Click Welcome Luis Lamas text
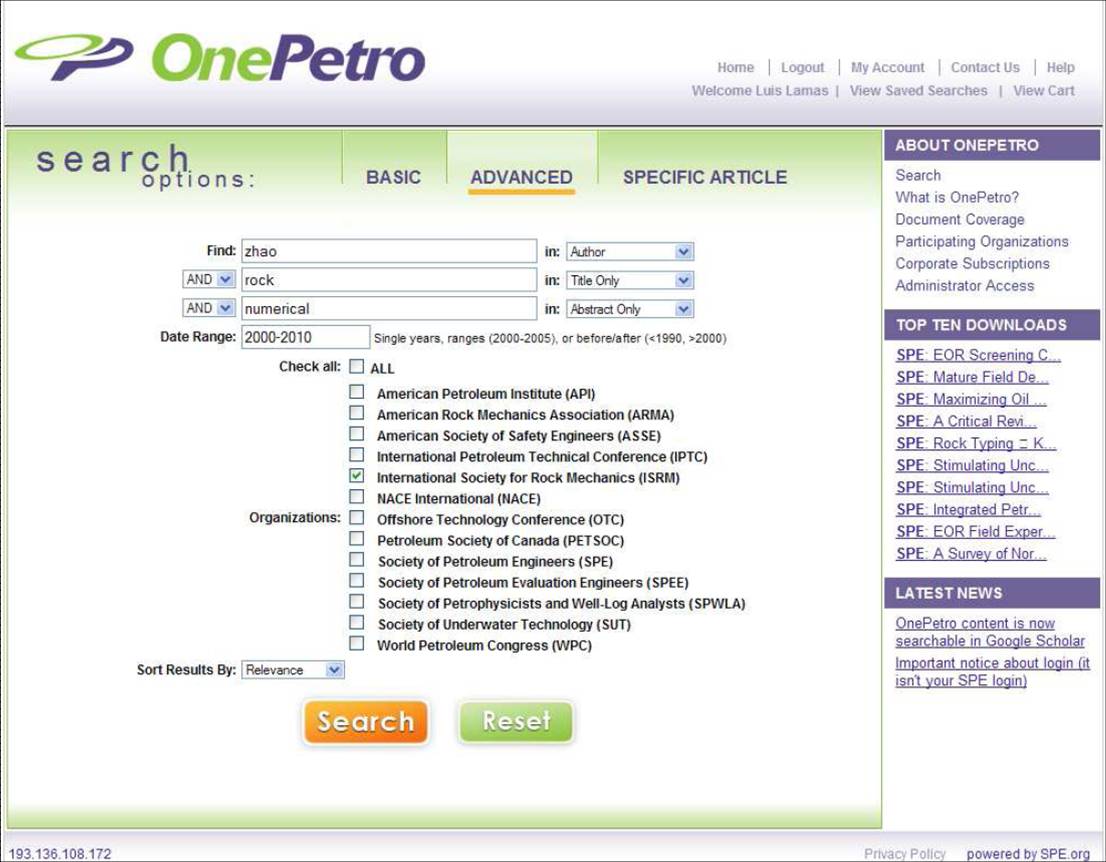Image resolution: width=1106 pixels, height=862 pixels. [x=760, y=91]
